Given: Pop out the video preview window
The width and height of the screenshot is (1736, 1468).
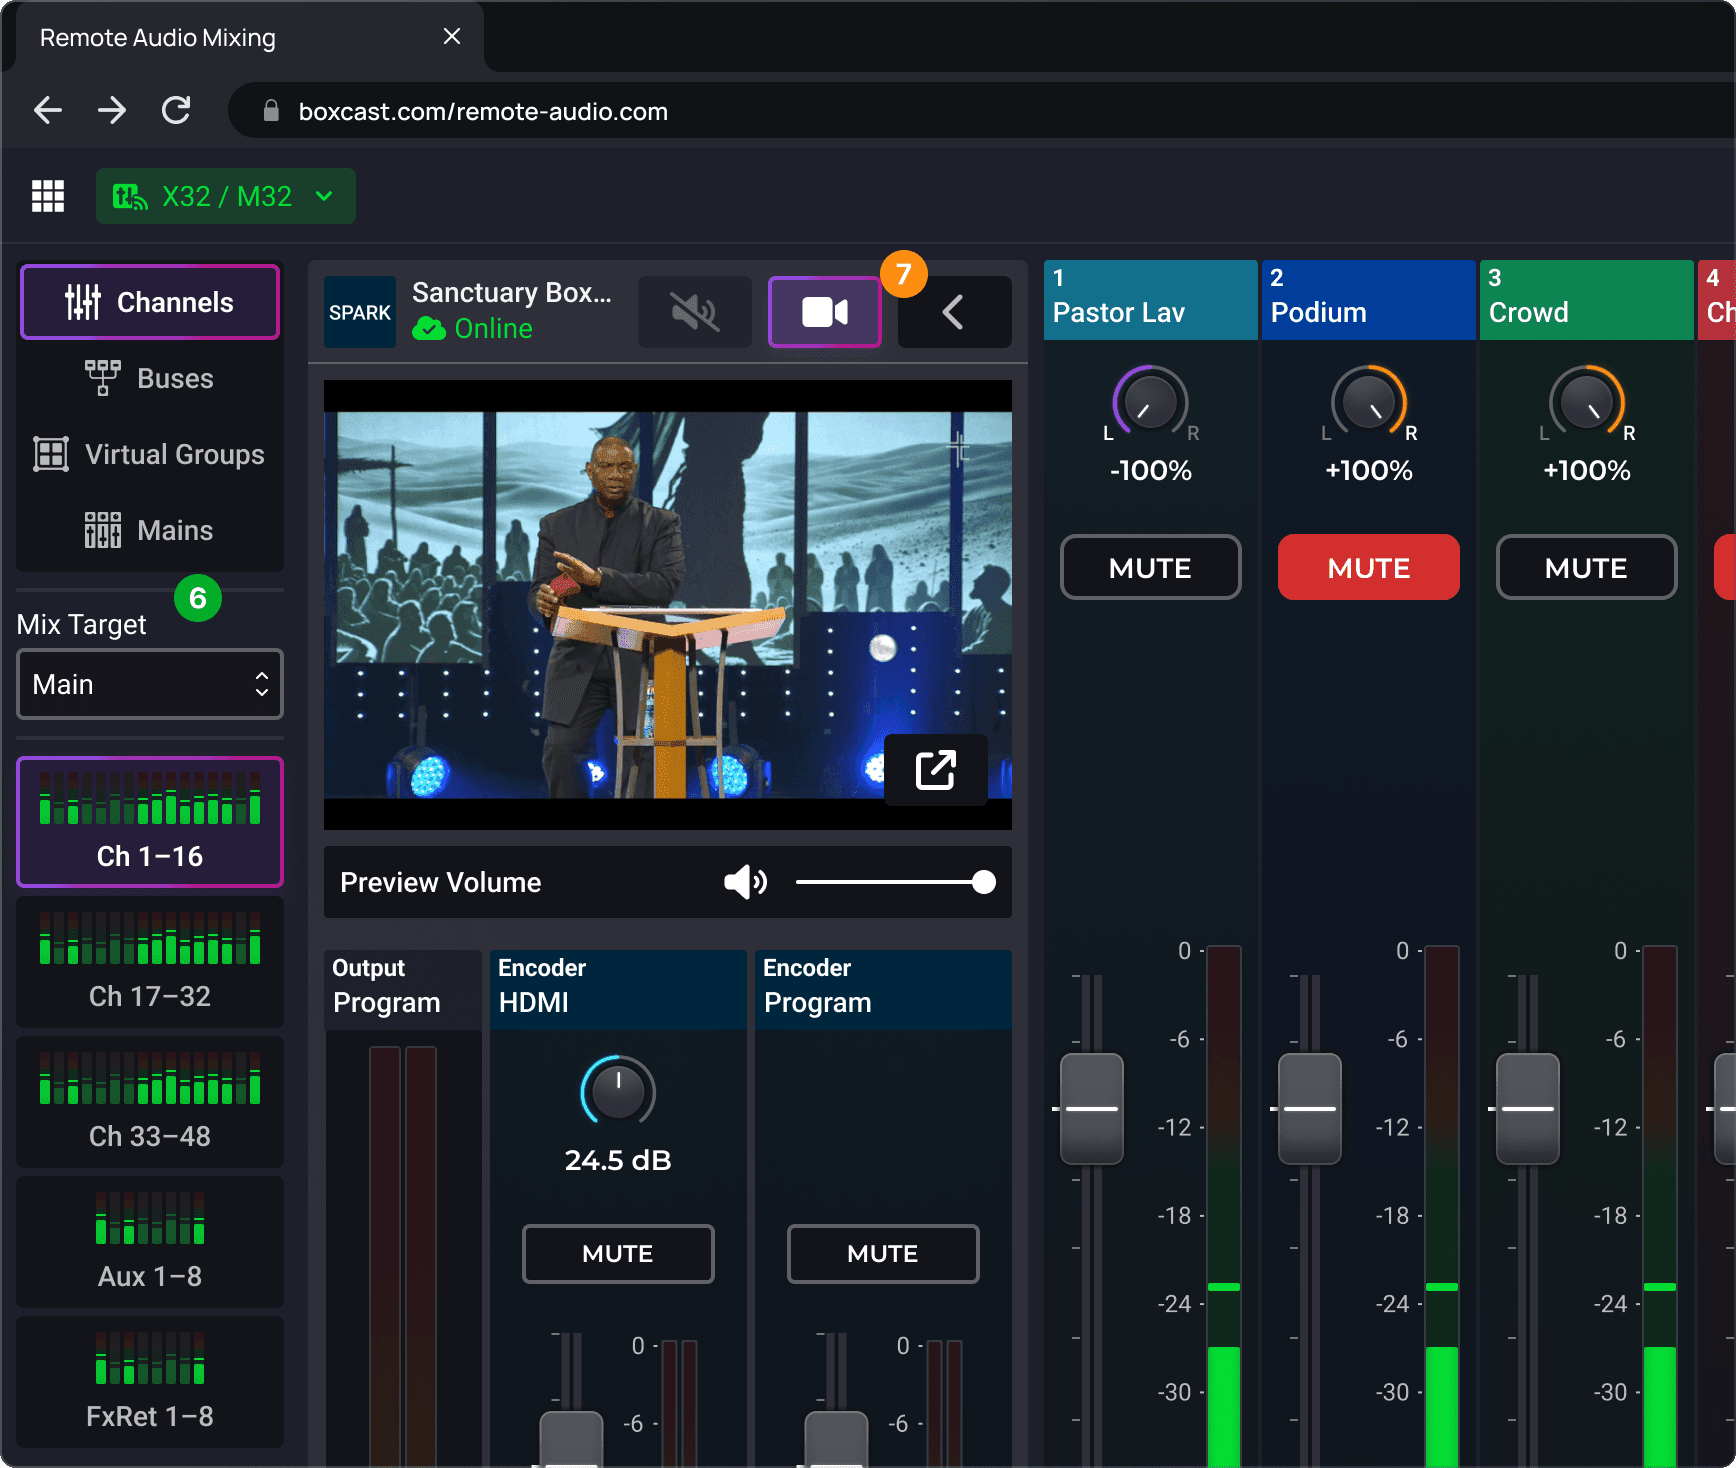Looking at the screenshot, I should coord(935,770).
